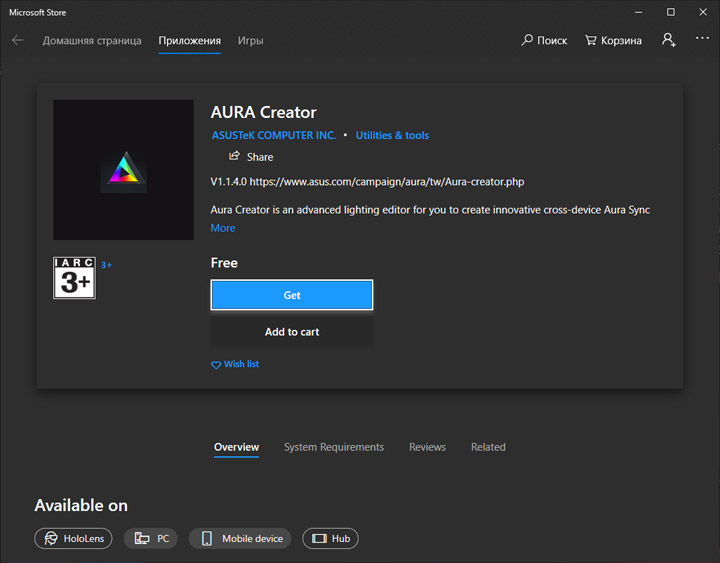The width and height of the screenshot is (720, 563).
Task: Open the Related tab
Action: point(488,447)
